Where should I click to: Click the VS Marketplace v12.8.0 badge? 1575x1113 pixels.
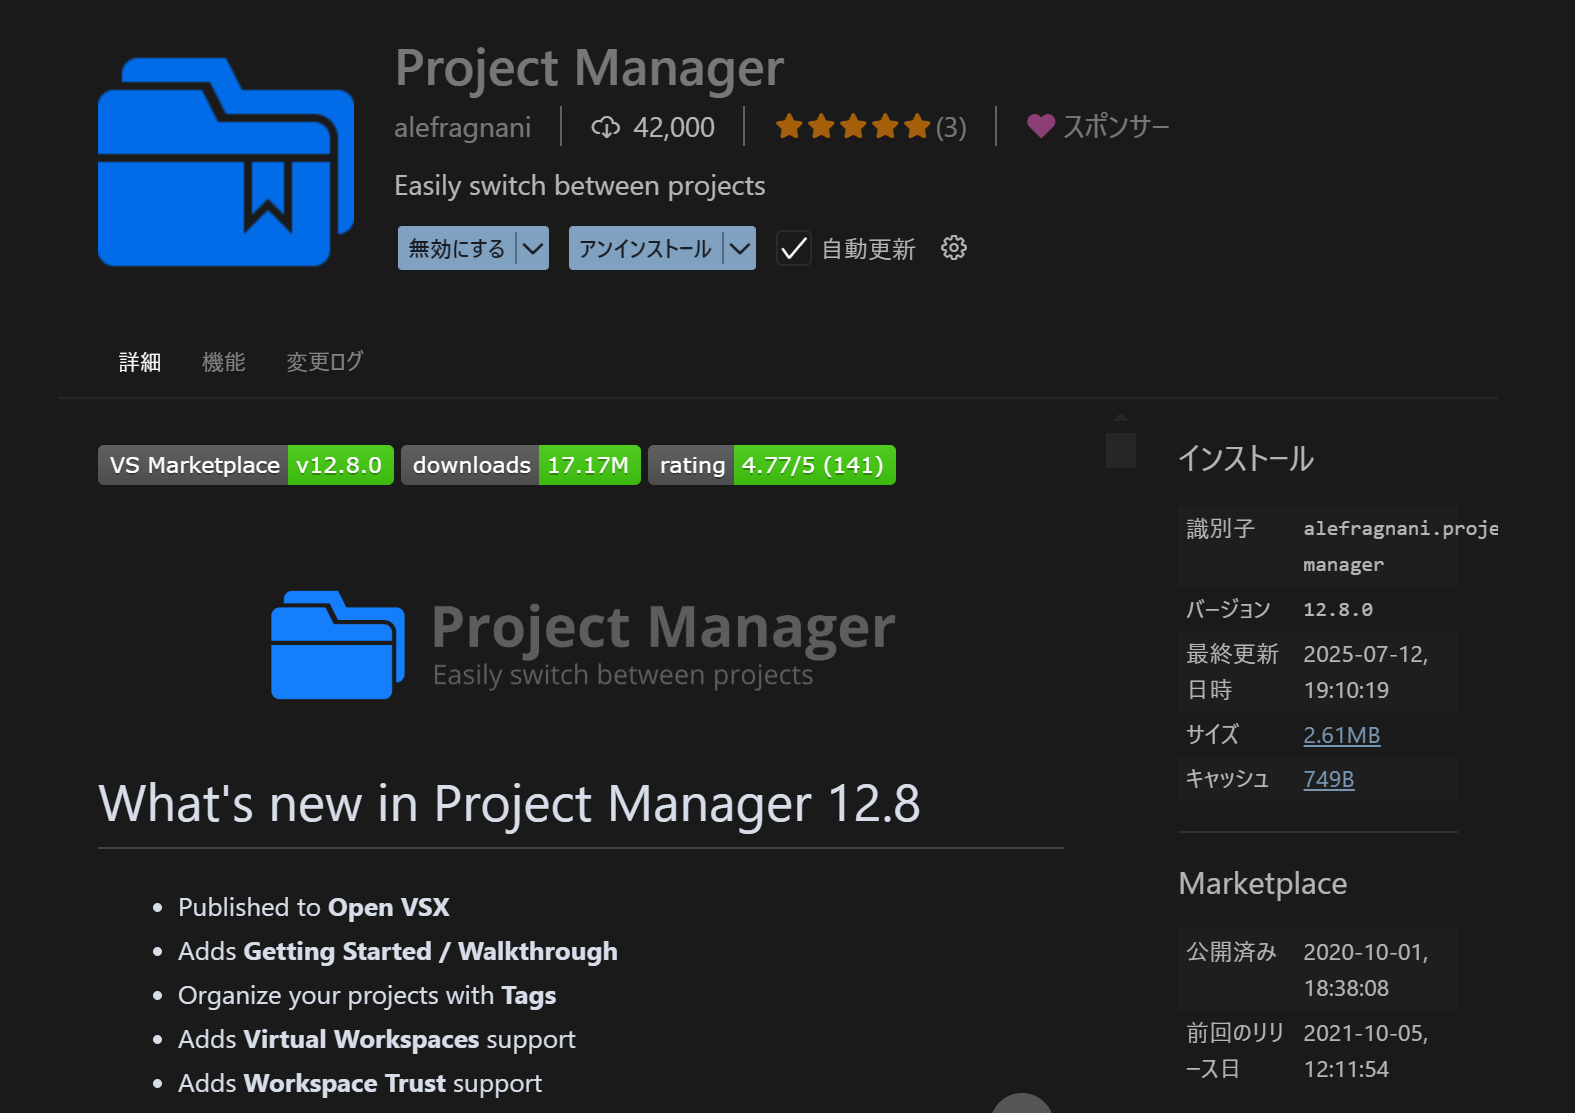[x=246, y=465]
